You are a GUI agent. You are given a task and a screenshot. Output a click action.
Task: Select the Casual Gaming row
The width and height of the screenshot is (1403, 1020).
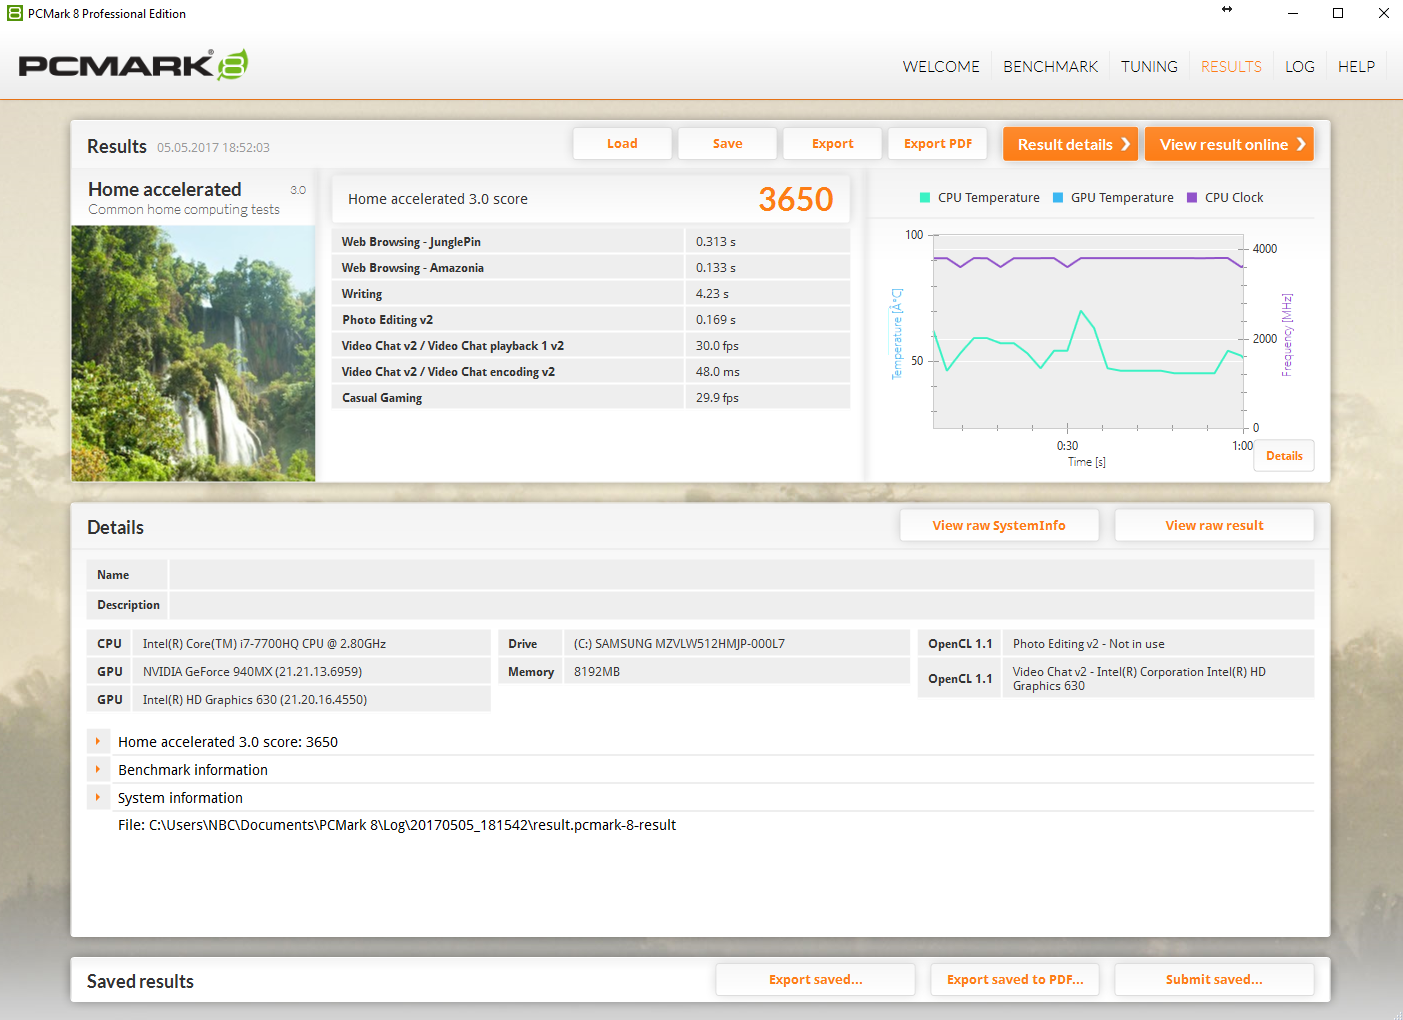[x=590, y=398]
